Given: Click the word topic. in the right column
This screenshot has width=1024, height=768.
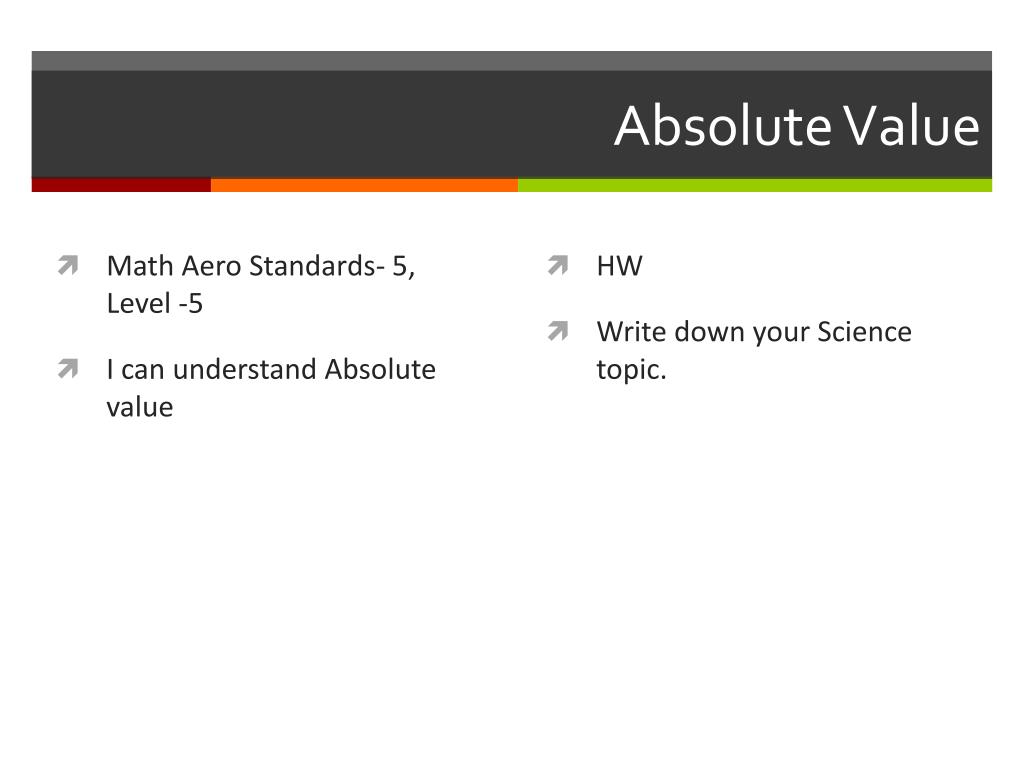Looking at the screenshot, I should coord(632,370).
